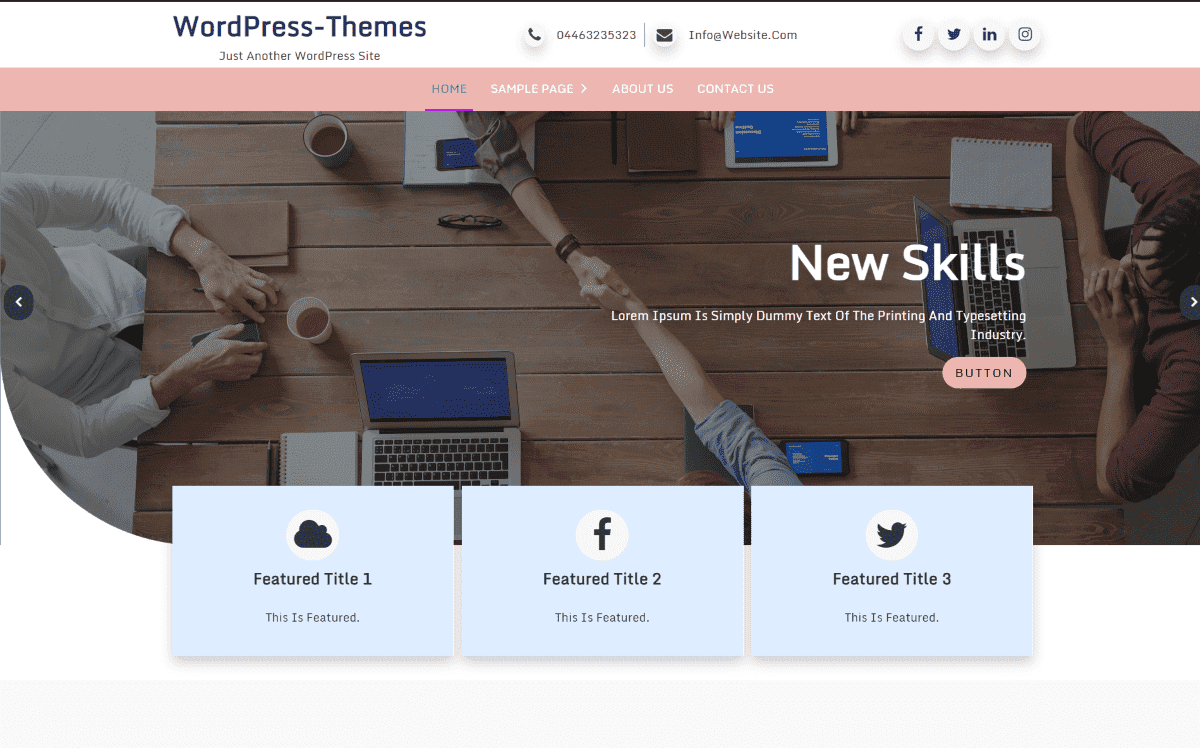Open the Facebook social icon in header

918,34
